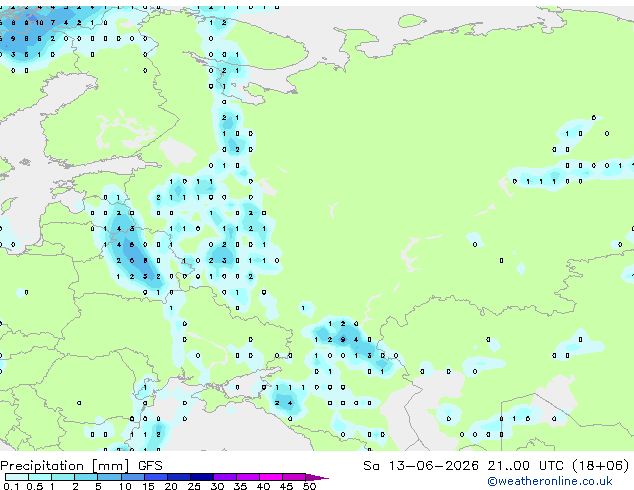Viewport: 634px width, 490px height.
Task: Click the '15' legend scale label
Action: click(x=148, y=486)
